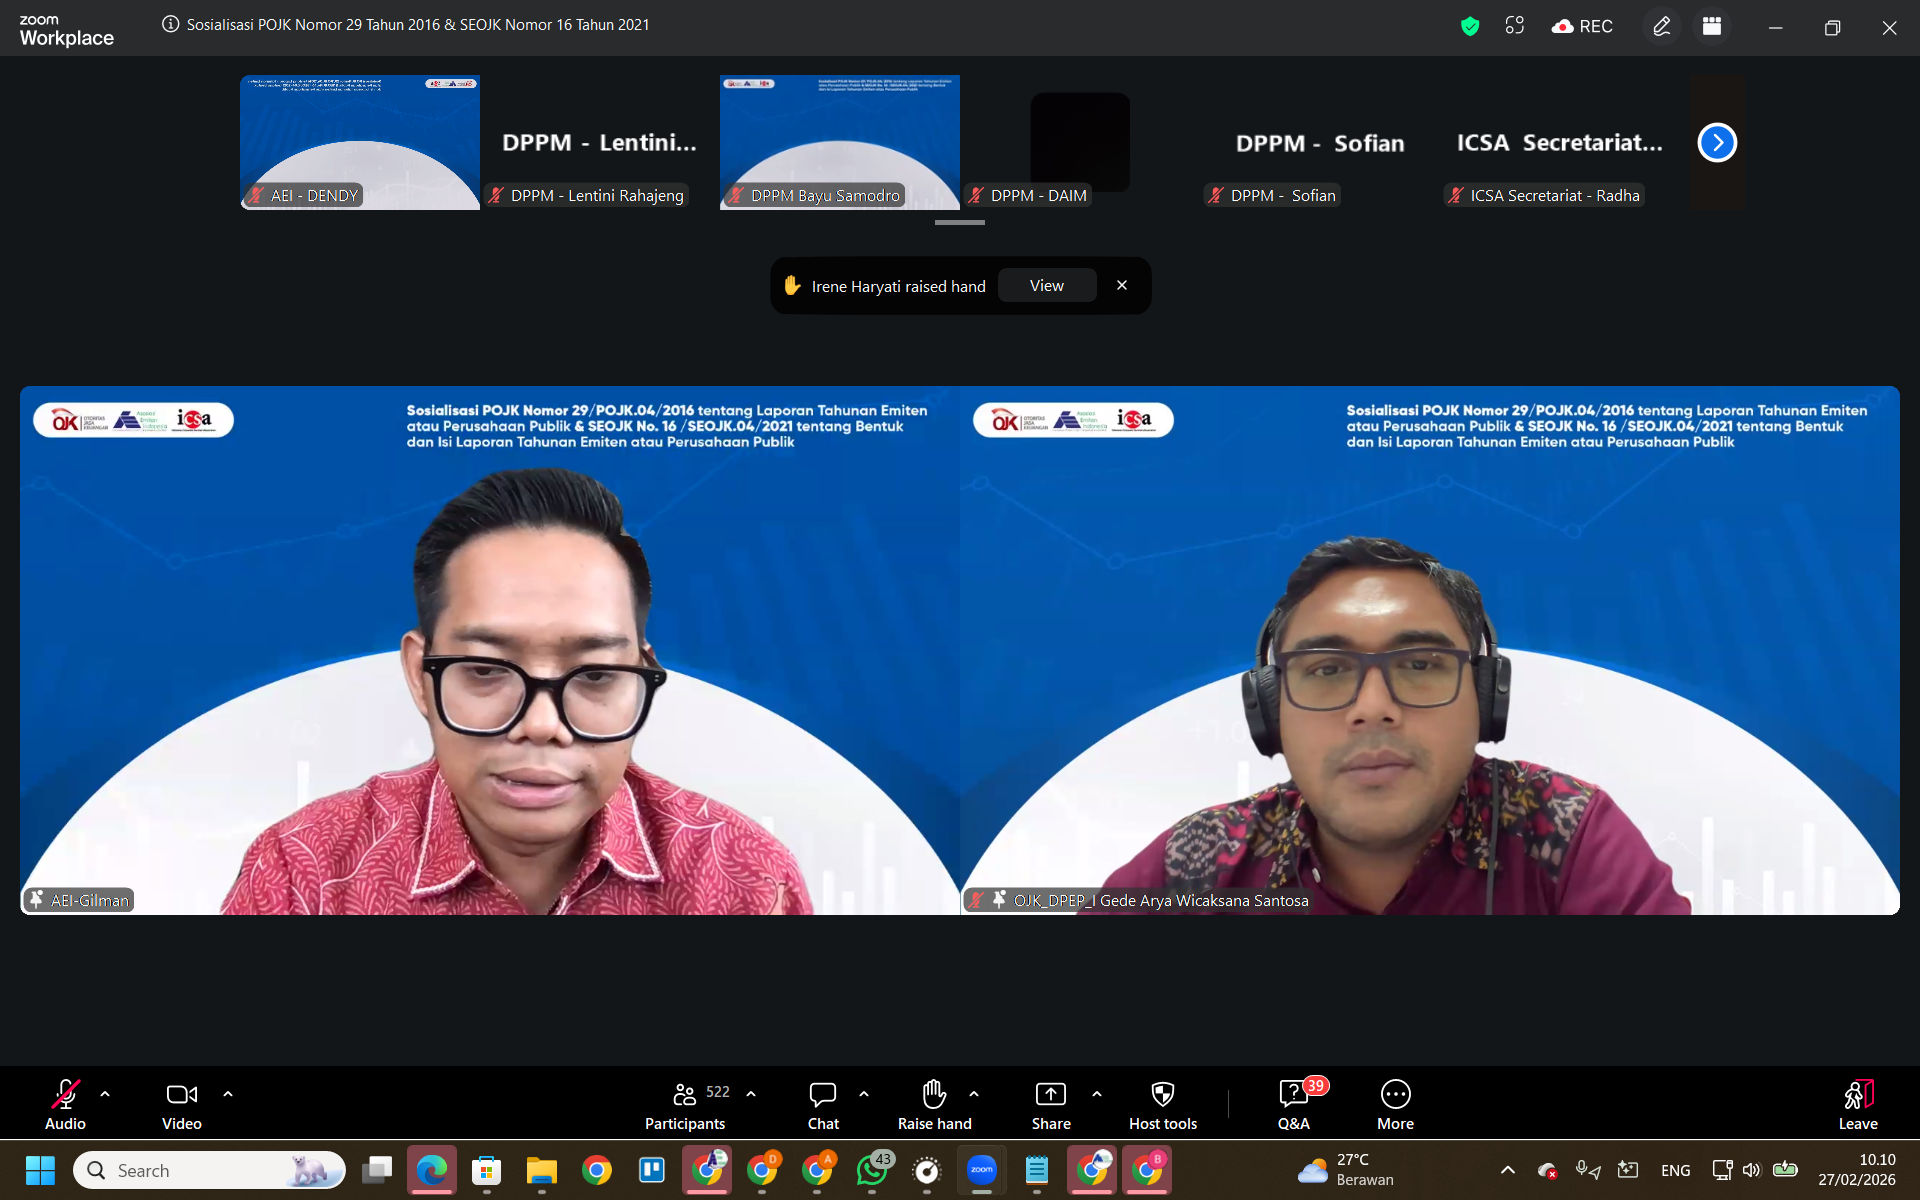The width and height of the screenshot is (1920, 1200).
Task: Open the annotate pencil icon
Action: 1662,27
